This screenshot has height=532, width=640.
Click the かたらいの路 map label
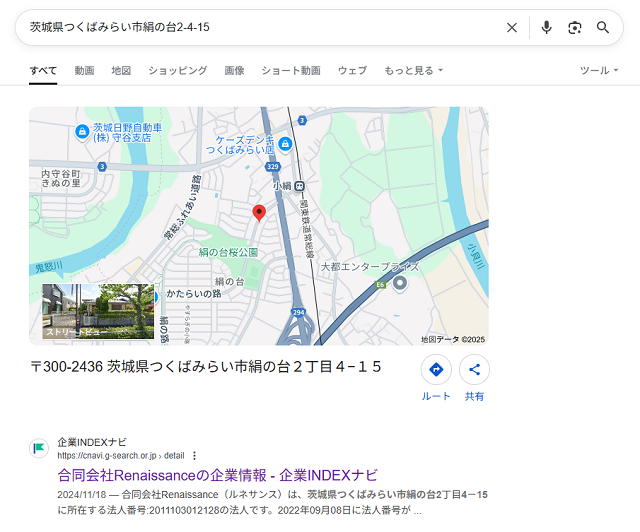pyautogui.click(x=194, y=294)
